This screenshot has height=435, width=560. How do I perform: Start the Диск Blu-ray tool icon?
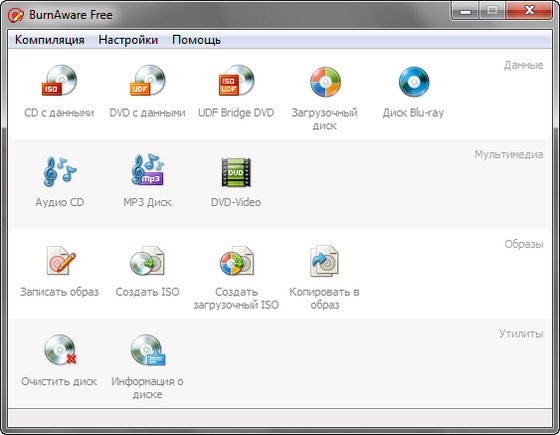[414, 82]
